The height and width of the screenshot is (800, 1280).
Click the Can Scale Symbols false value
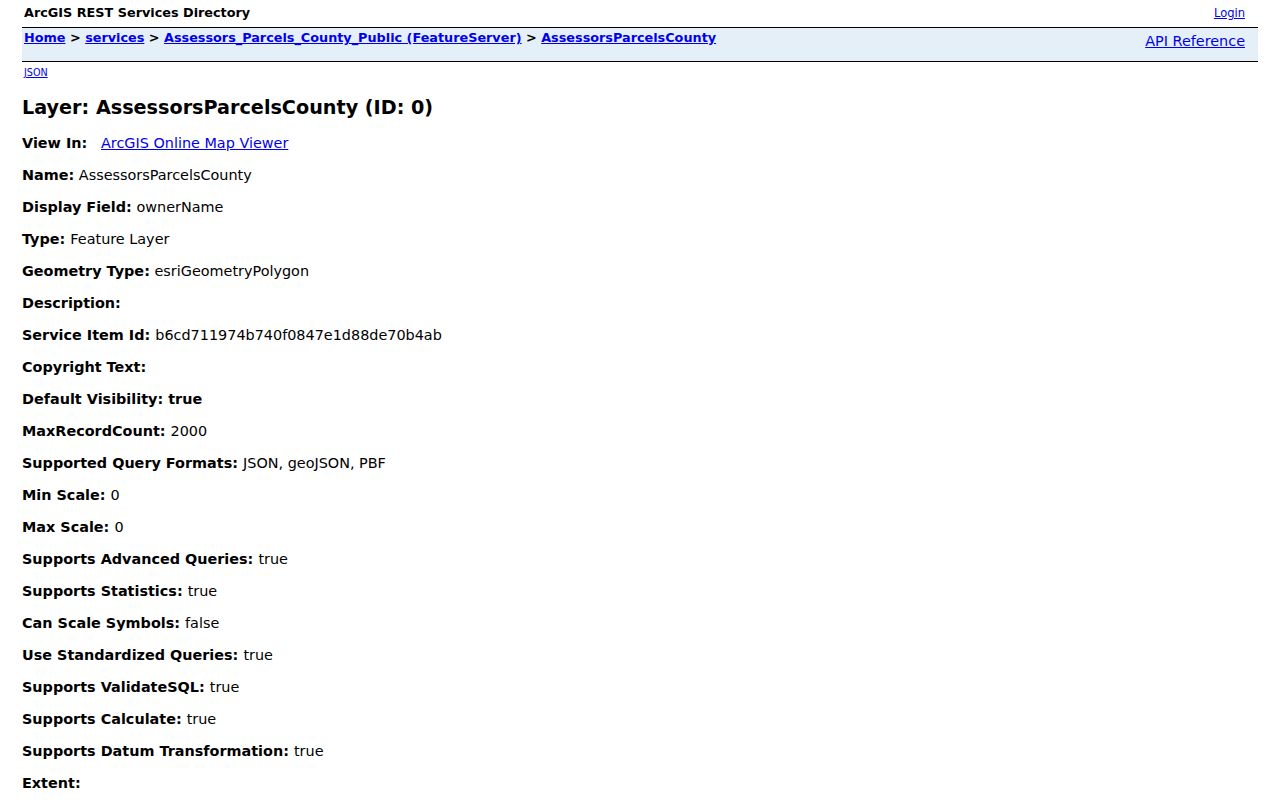coord(202,623)
